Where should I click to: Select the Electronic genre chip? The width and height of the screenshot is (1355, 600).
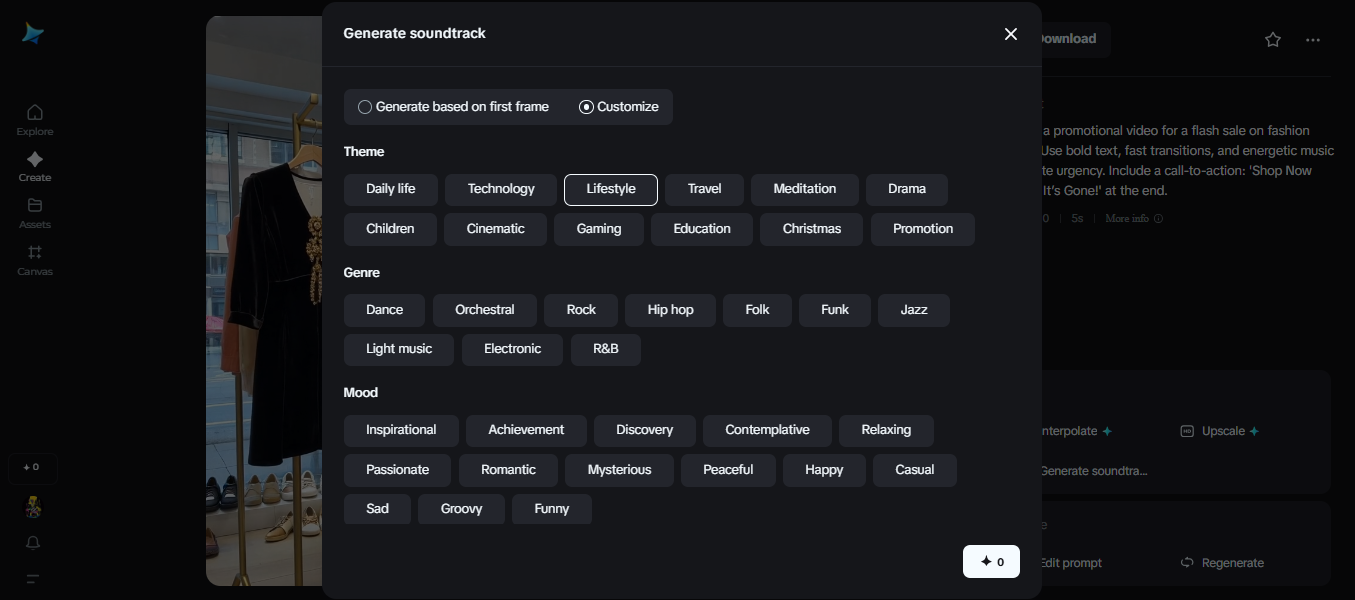pyautogui.click(x=512, y=349)
